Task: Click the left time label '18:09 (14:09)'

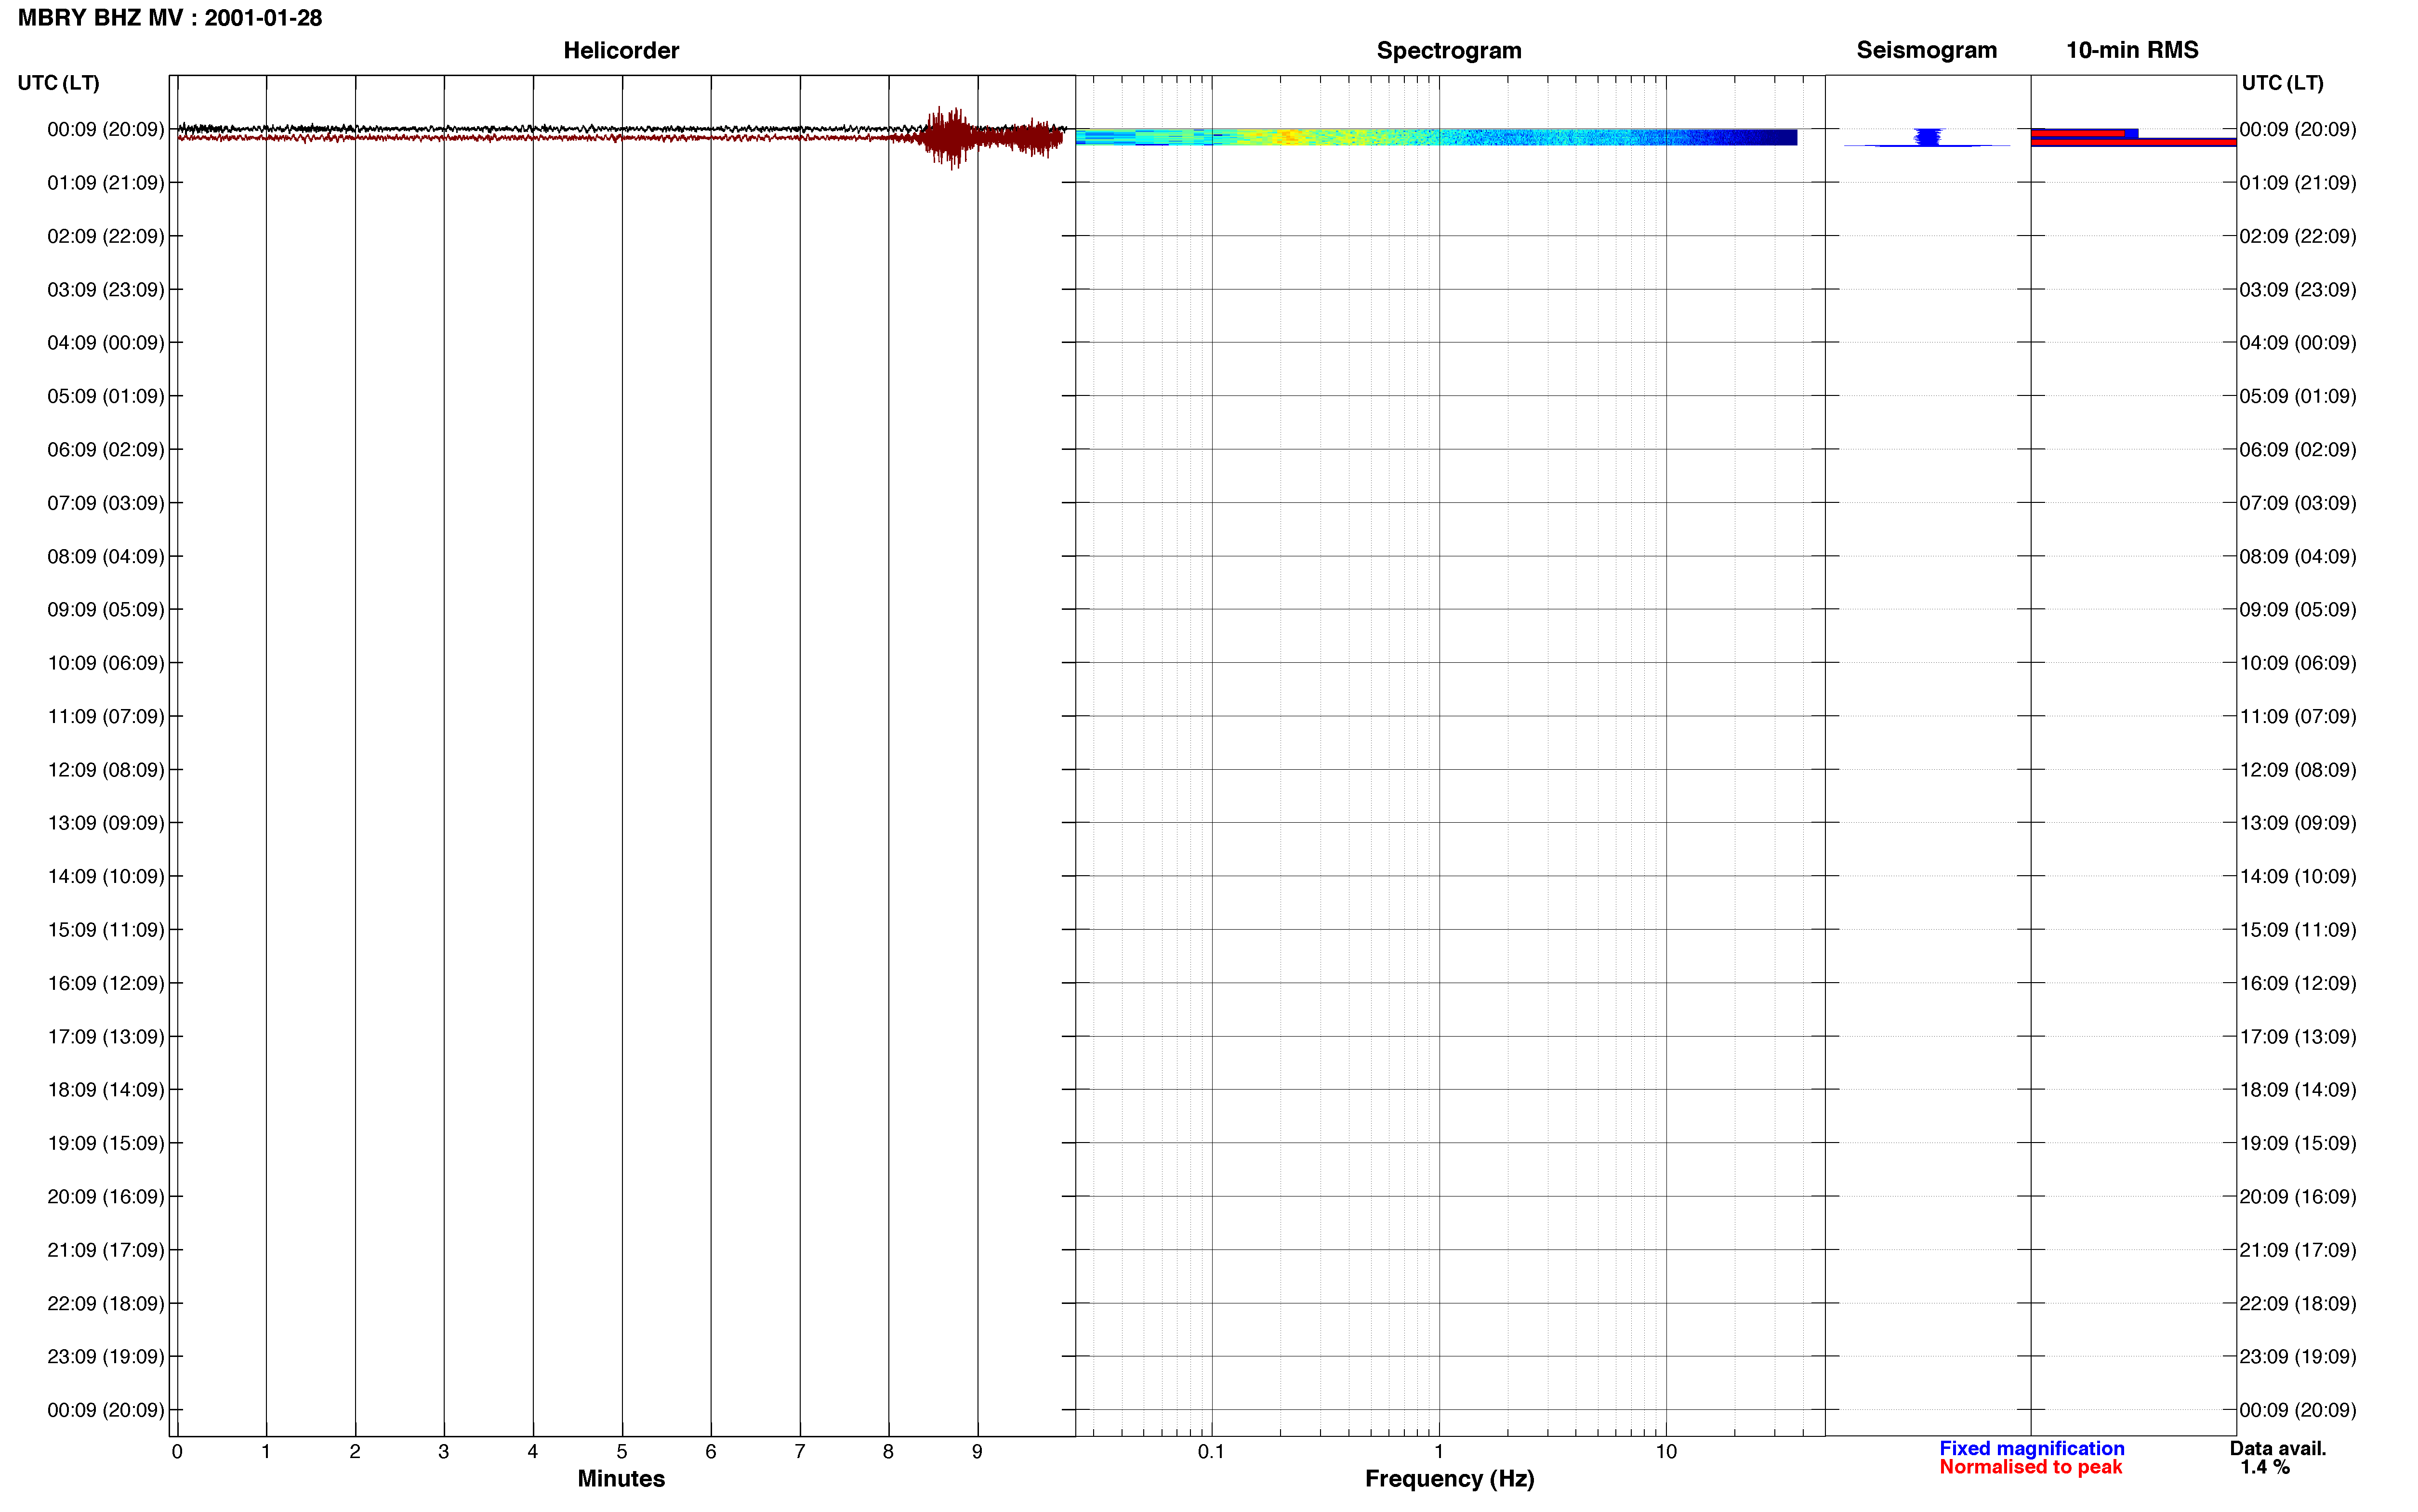Action: pos(106,1090)
